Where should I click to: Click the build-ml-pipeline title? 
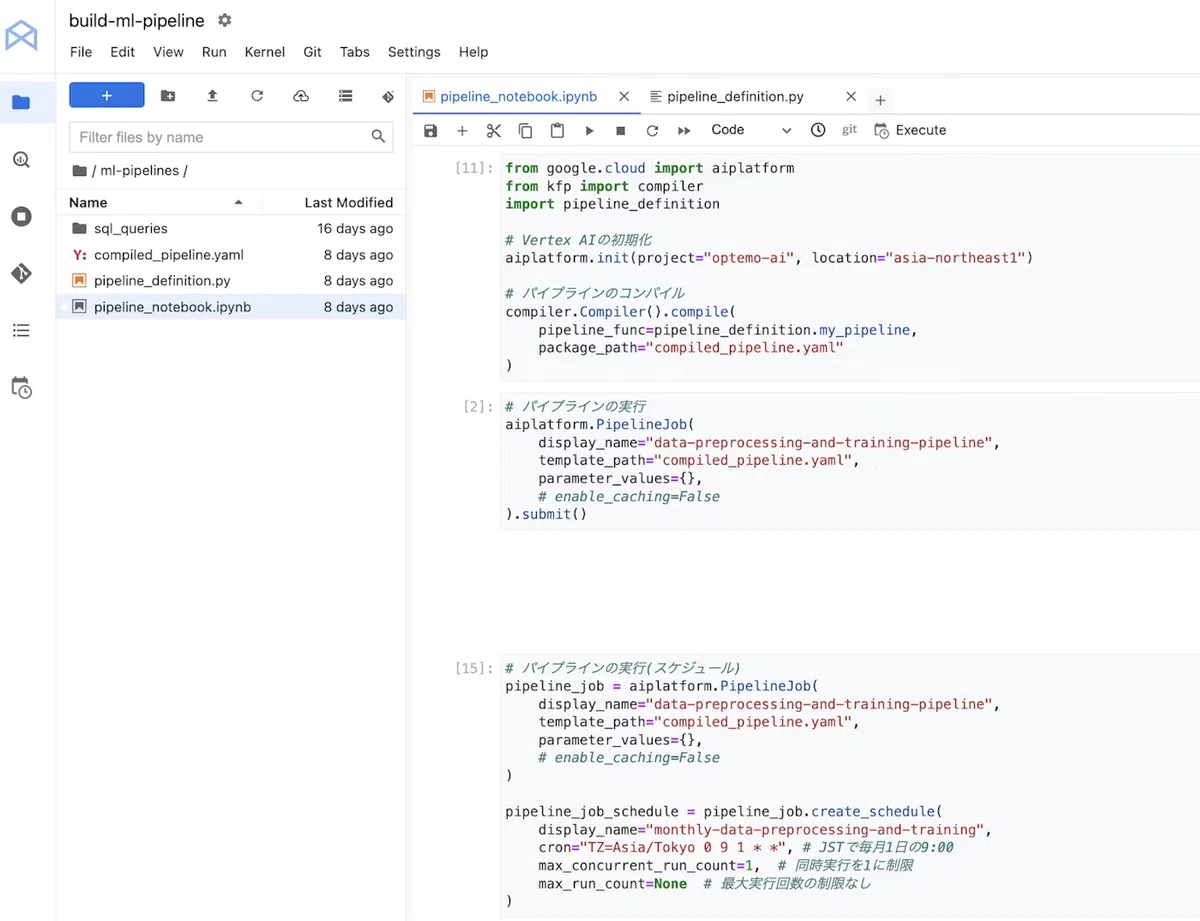(x=137, y=20)
